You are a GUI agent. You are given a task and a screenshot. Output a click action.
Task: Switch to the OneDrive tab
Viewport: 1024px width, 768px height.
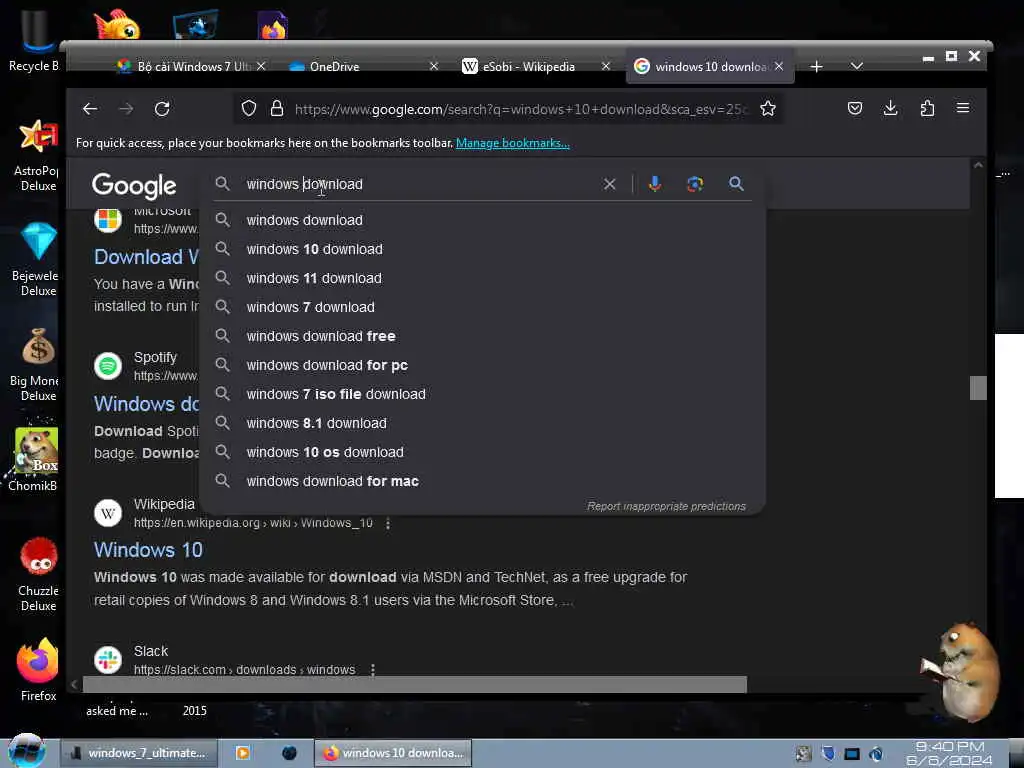[362, 66]
